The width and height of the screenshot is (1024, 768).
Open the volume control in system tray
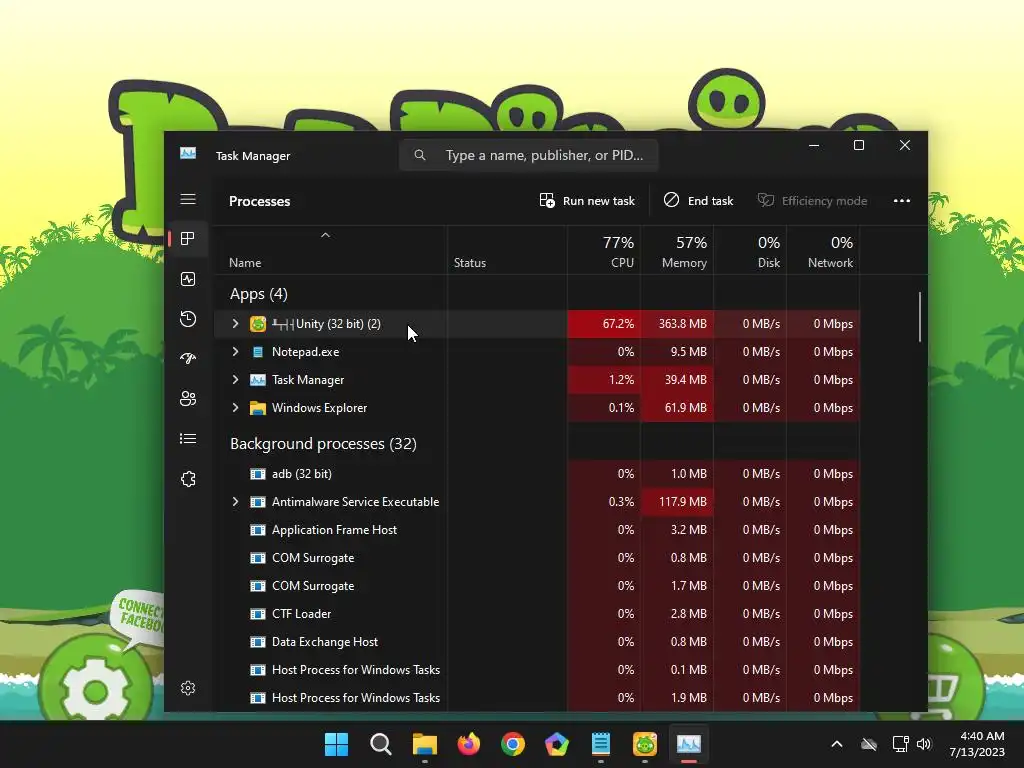[924, 744]
